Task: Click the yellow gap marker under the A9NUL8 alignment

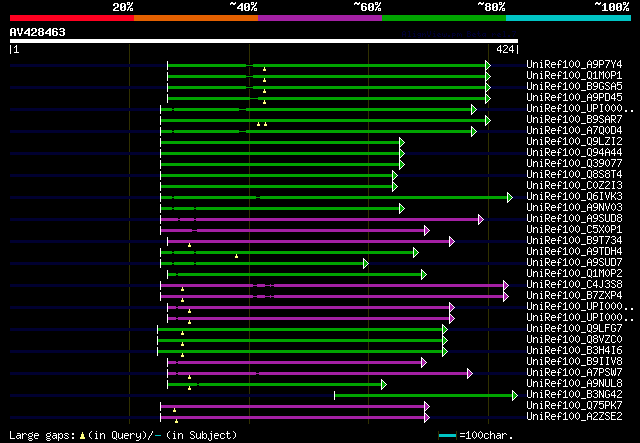Action: 189,388
